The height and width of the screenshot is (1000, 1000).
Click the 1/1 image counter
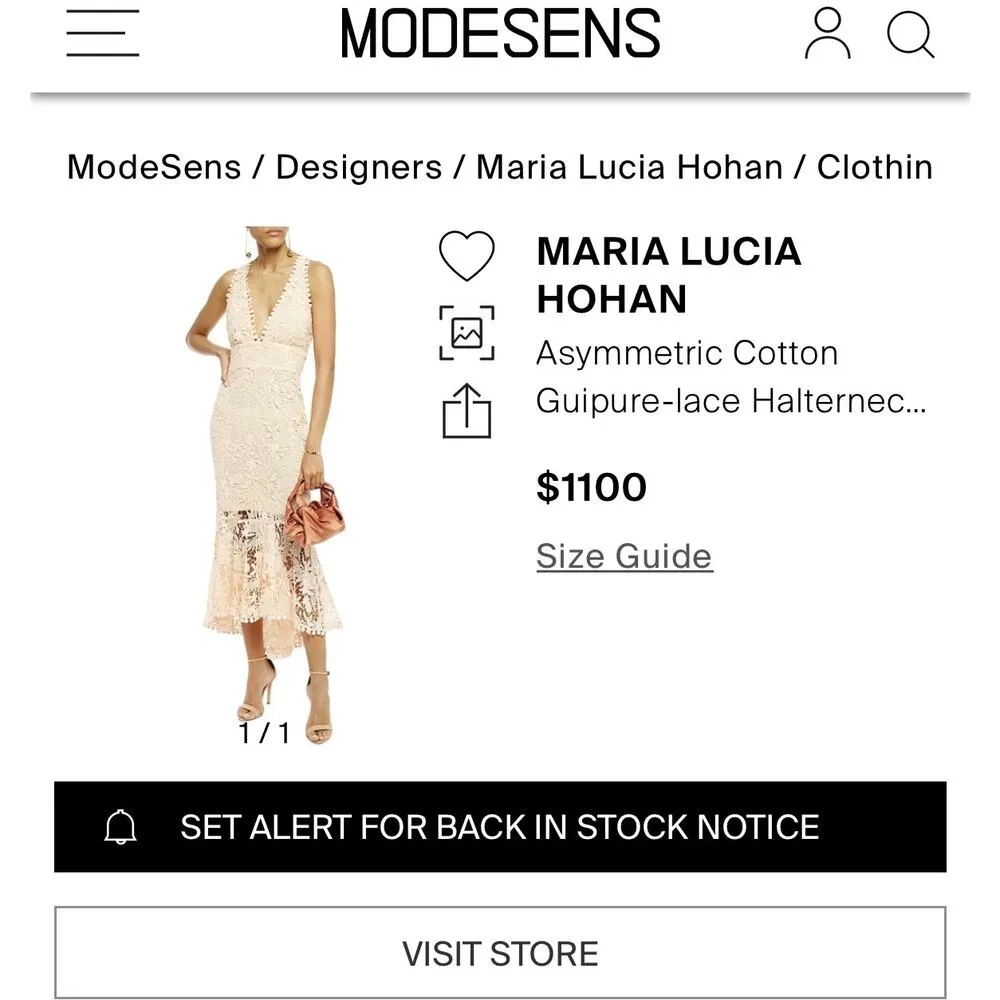[x=262, y=733]
